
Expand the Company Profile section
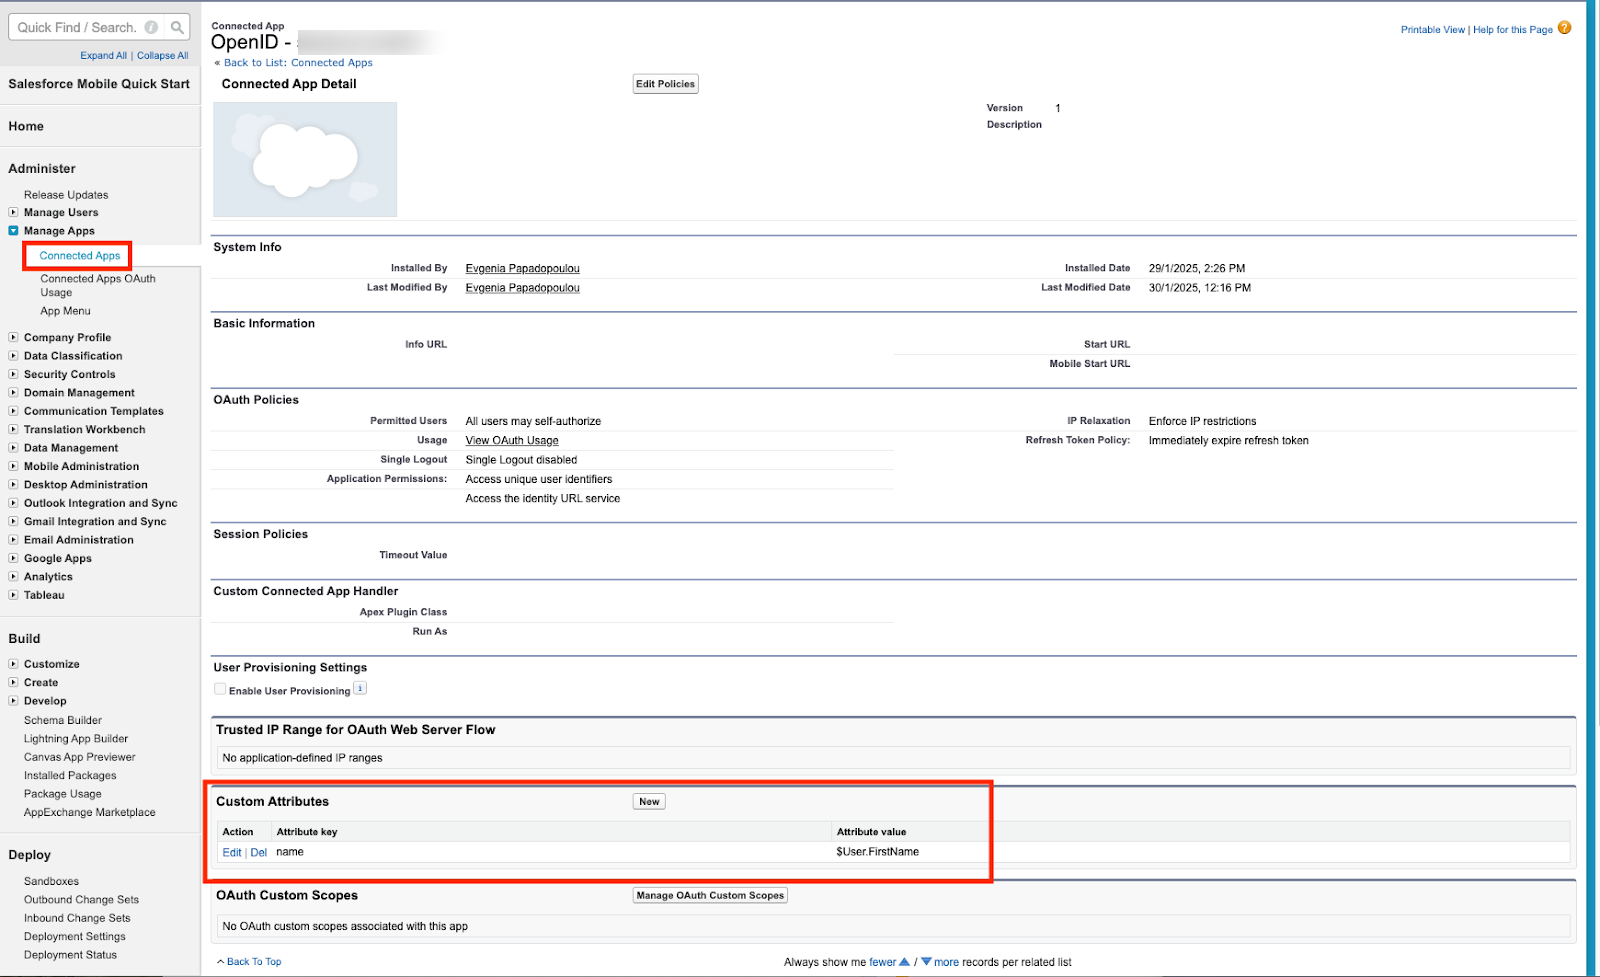[x=13, y=337]
